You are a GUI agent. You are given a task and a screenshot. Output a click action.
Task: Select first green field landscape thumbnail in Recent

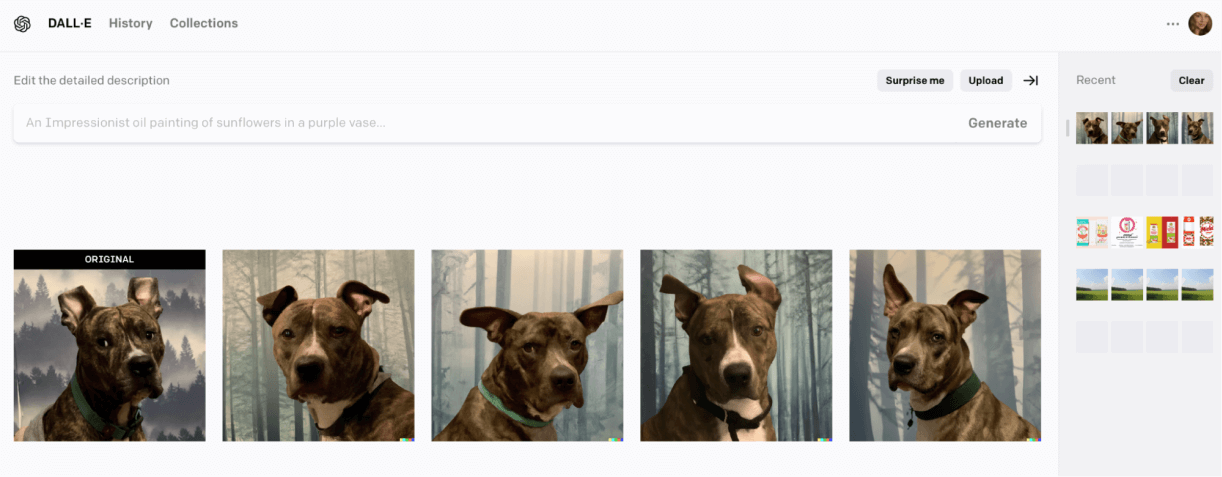pos(1092,284)
